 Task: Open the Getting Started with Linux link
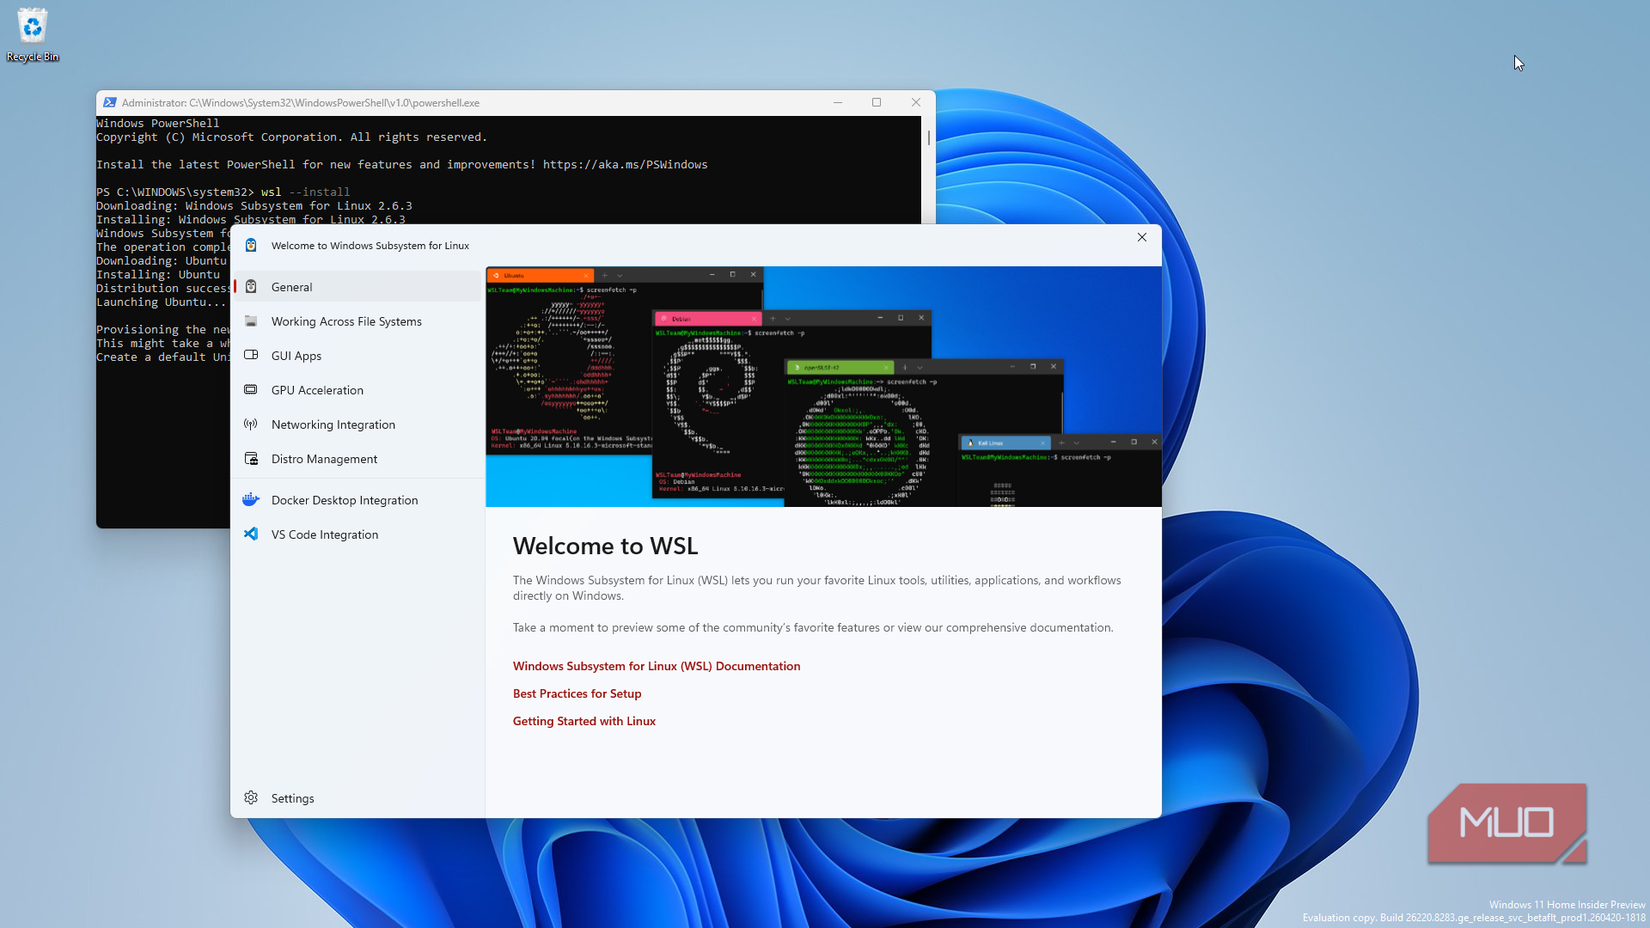584,721
